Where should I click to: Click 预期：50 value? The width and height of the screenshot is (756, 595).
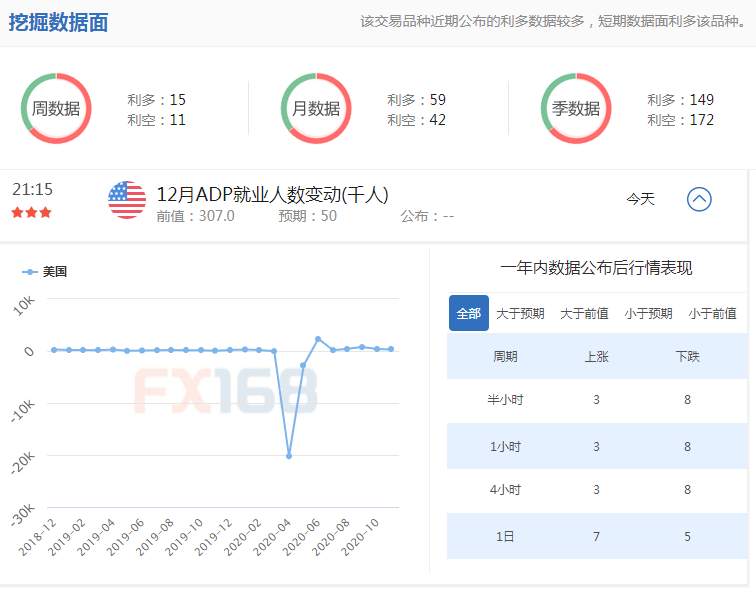click(x=308, y=216)
